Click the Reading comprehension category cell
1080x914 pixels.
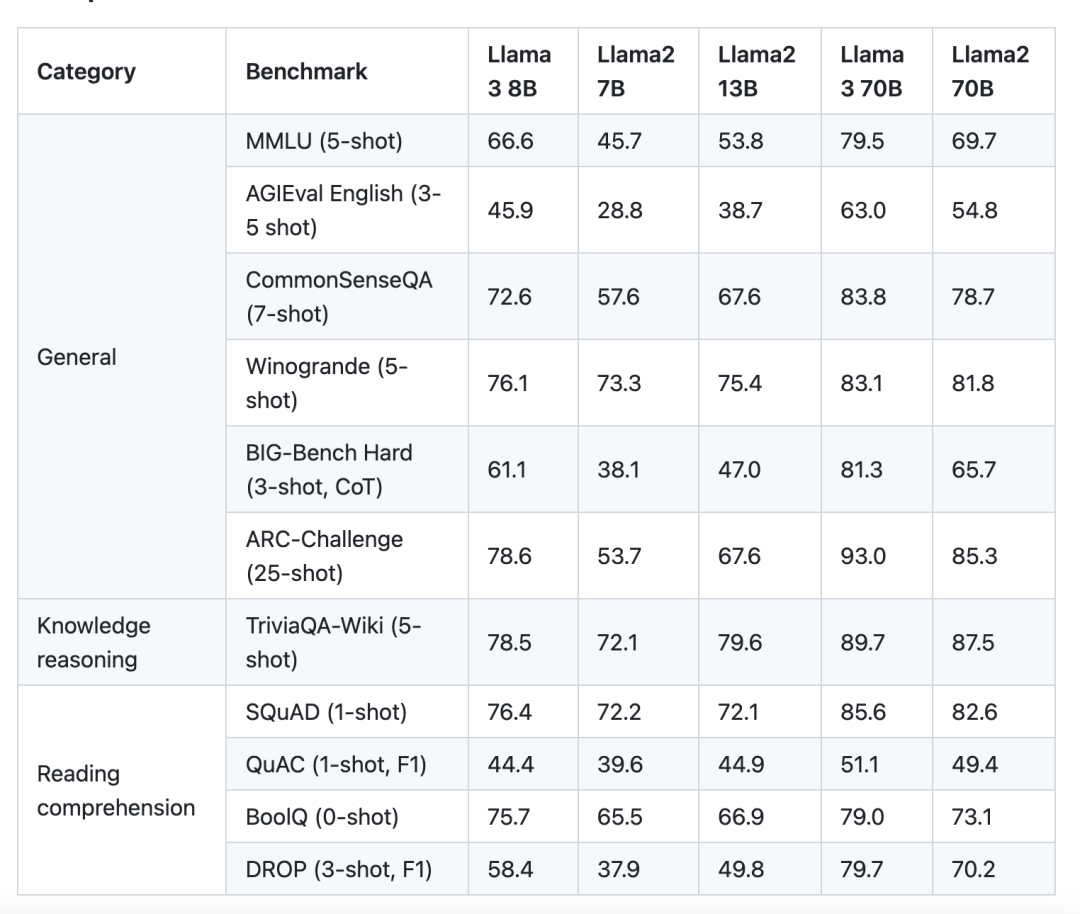click(x=116, y=790)
